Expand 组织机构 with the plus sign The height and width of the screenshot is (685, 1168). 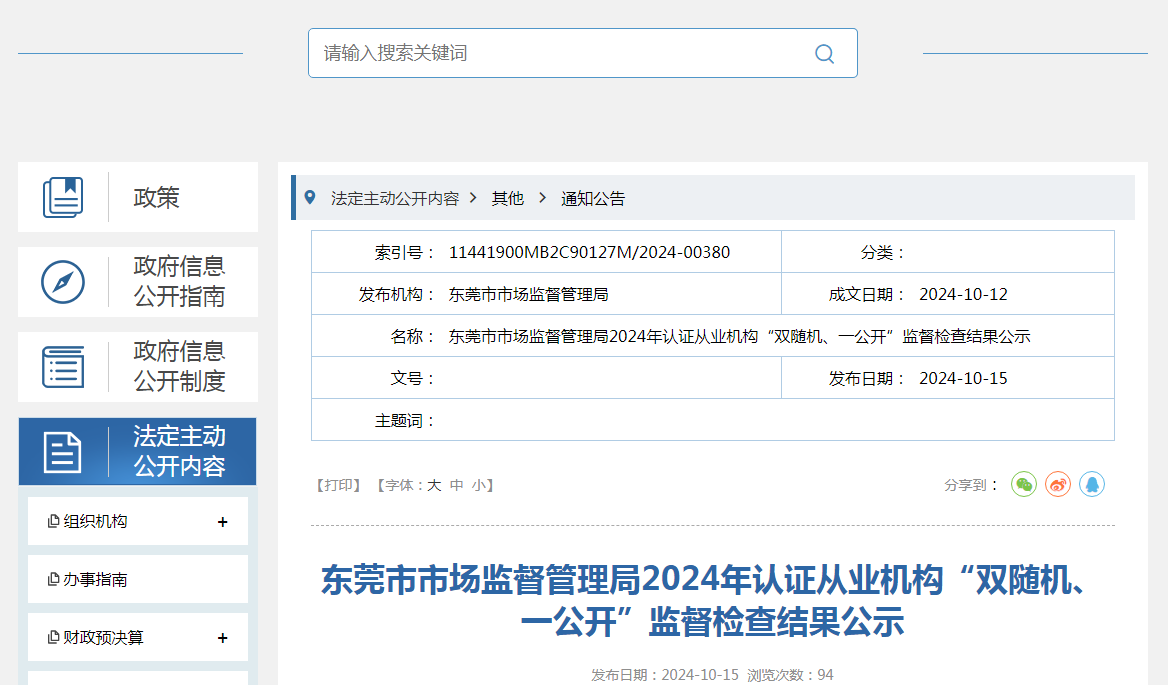coord(222,522)
